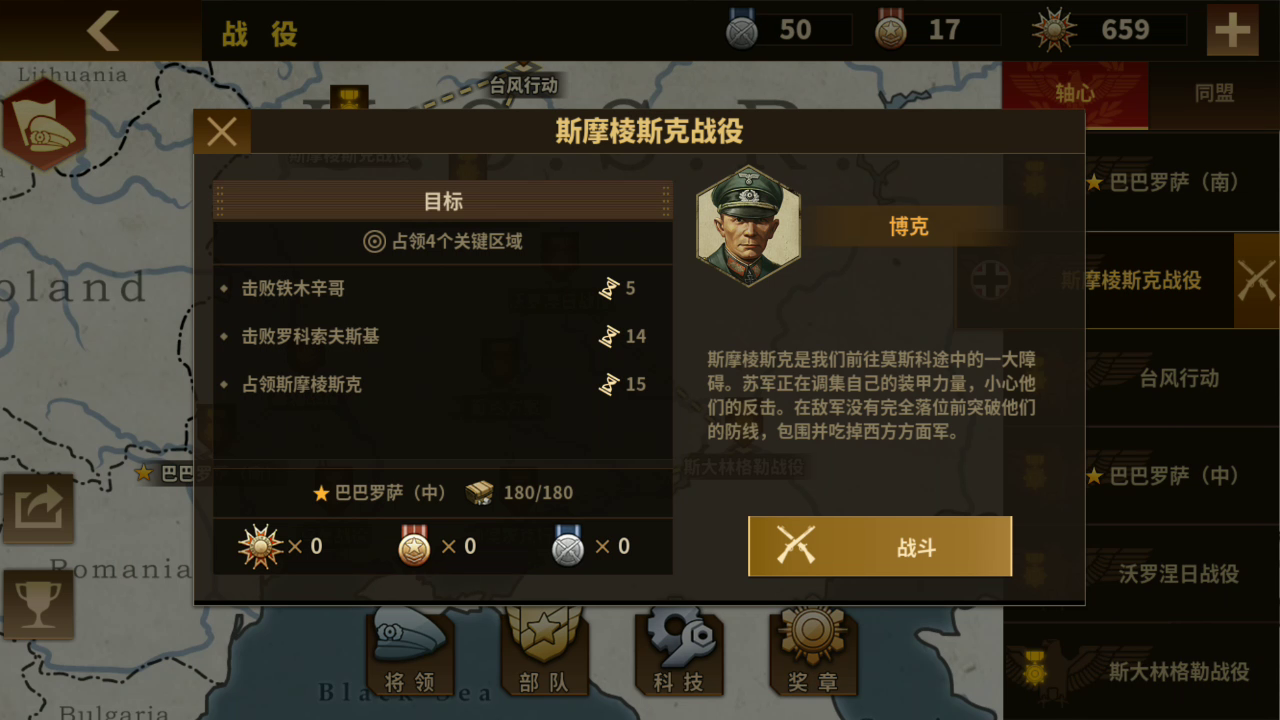Tap the share arrow icon on left
This screenshot has width=1280, height=720.
(x=38, y=508)
